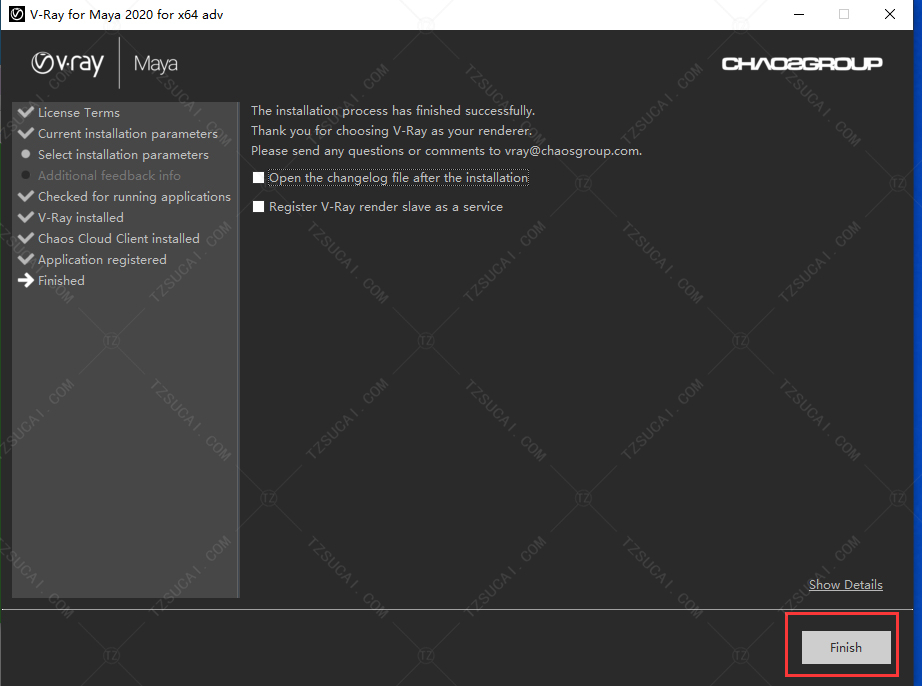922x686 pixels.
Task: Select the Checked for running applications step
Action: [135, 196]
